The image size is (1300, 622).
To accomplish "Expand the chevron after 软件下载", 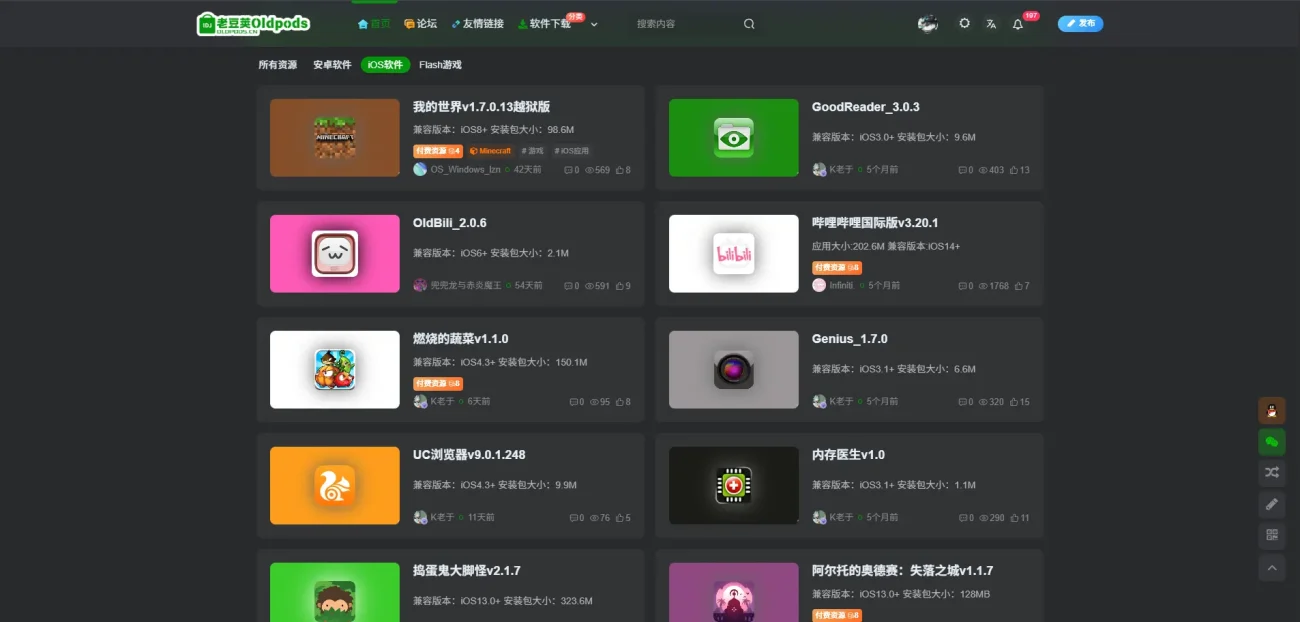I will (x=594, y=24).
